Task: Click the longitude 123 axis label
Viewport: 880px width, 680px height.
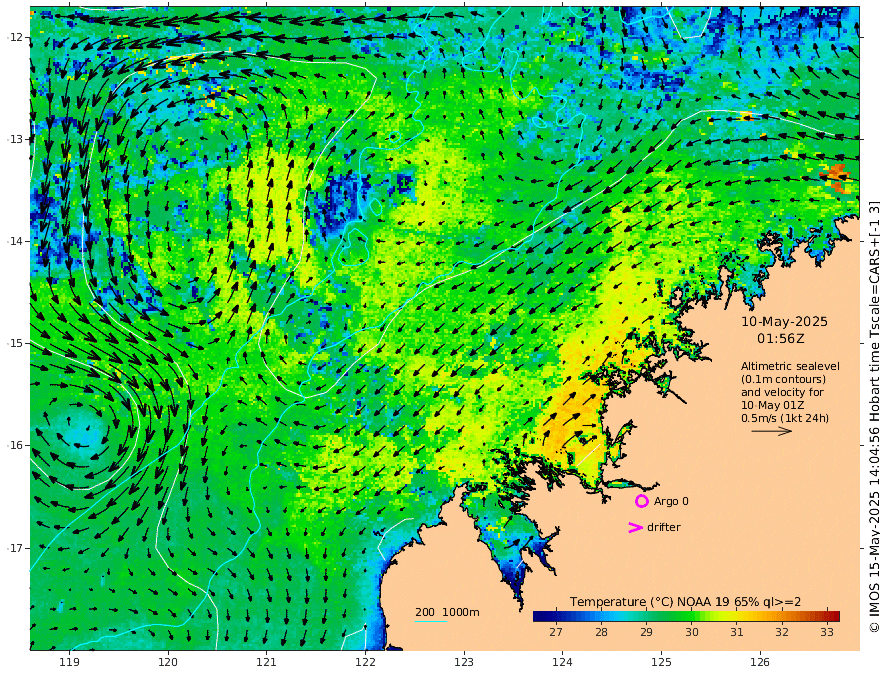Action: pyautogui.click(x=464, y=663)
